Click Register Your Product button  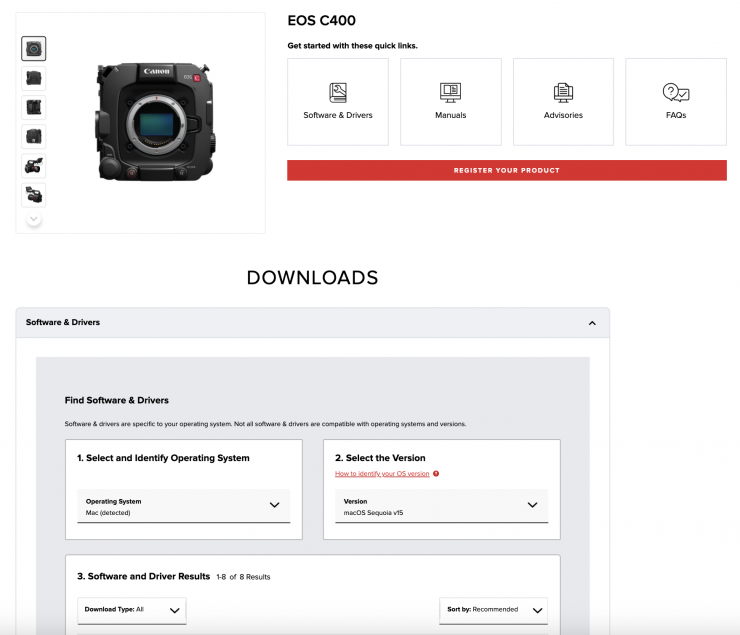(506, 170)
